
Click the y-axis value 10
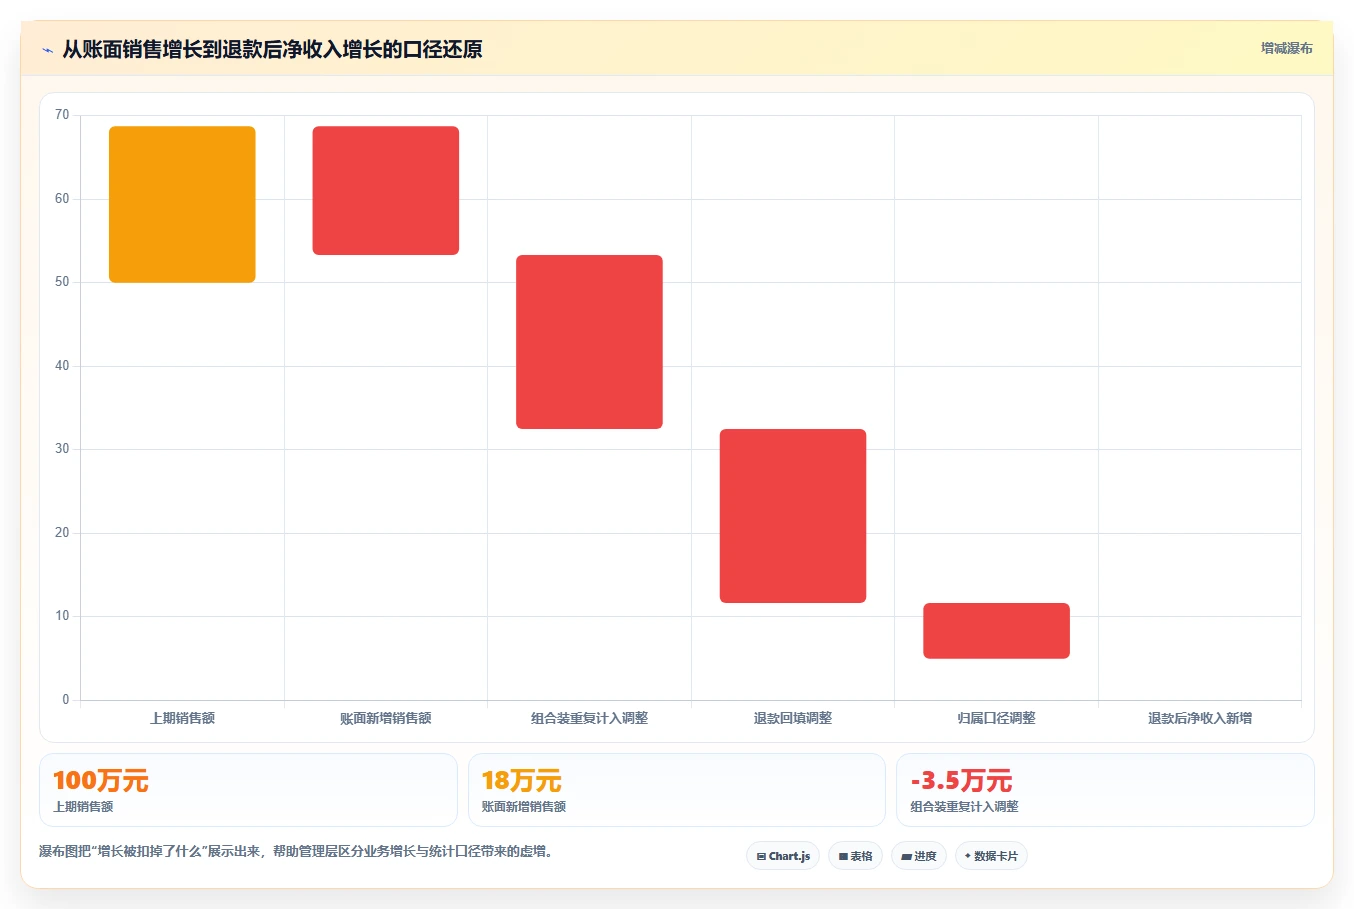[x=62, y=616]
